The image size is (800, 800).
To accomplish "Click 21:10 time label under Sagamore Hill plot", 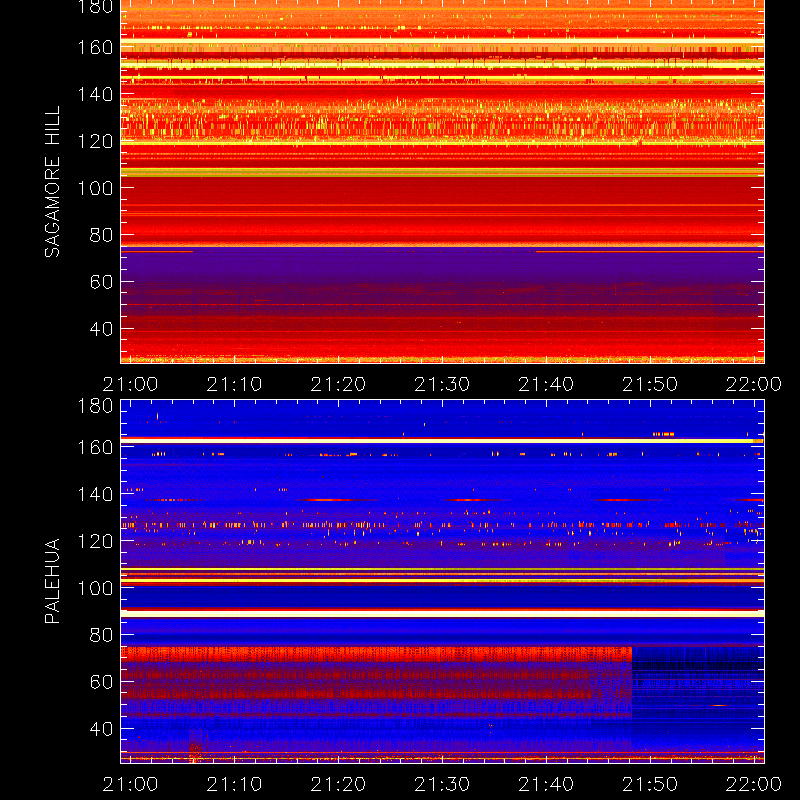I will (234, 384).
